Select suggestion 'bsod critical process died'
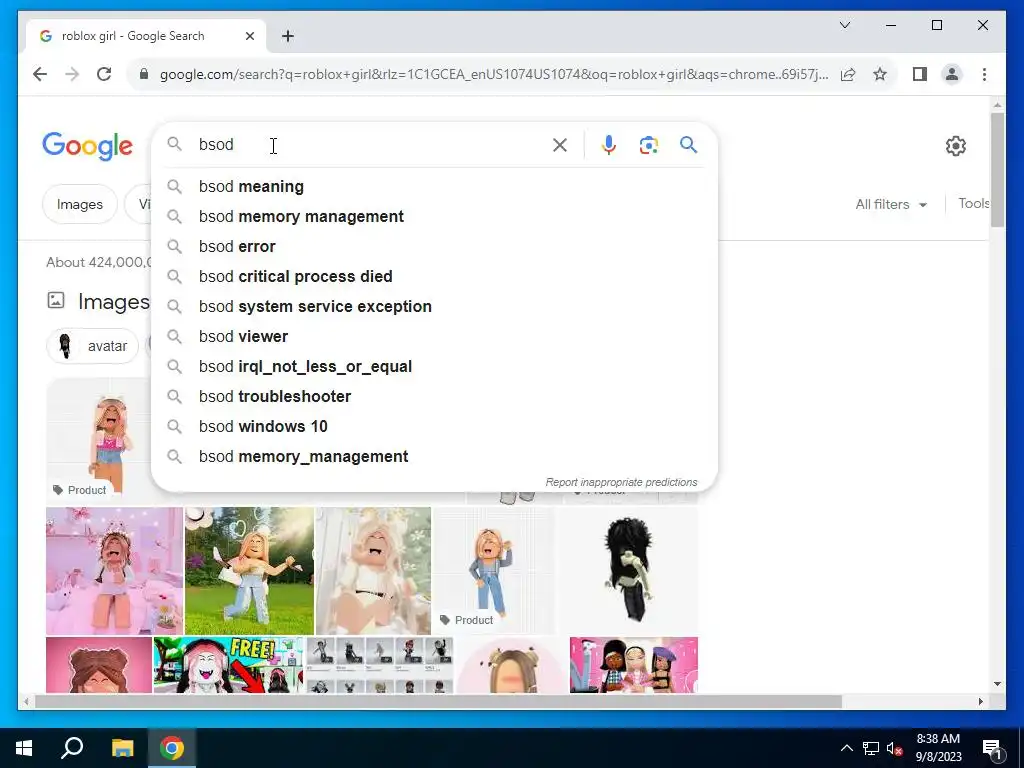This screenshot has height=768, width=1024. click(434, 277)
